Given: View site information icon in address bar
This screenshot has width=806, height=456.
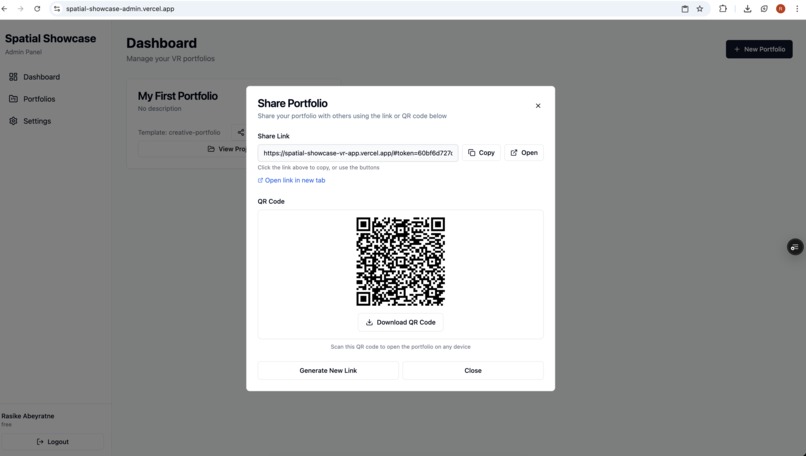Looking at the screenshot, I should coord(57,9).
